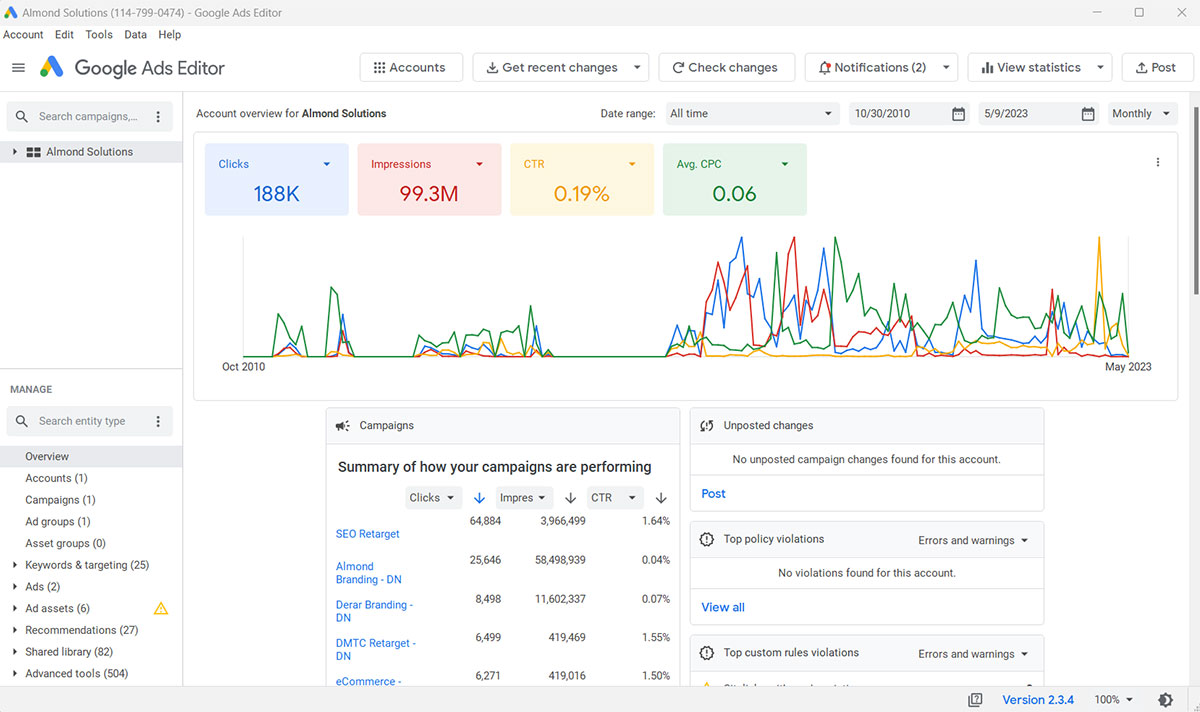Select Overview in Manage list

[91, 456]
